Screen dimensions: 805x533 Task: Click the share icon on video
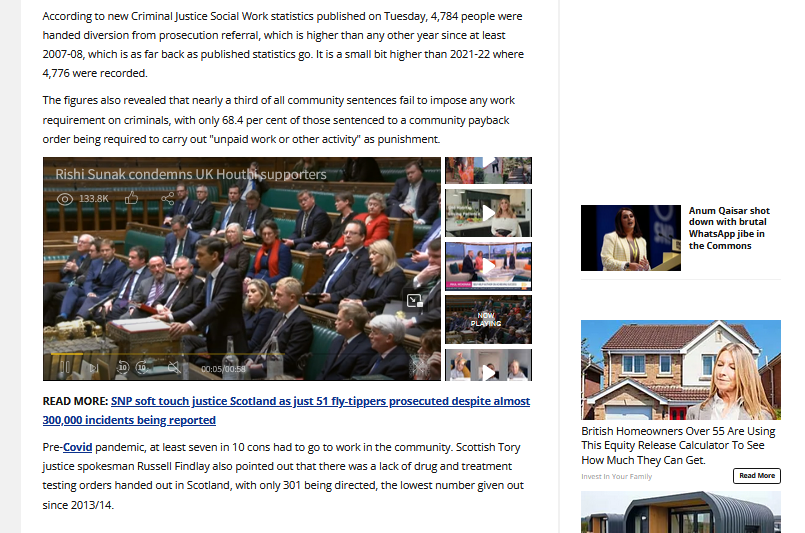coord(167,198)
